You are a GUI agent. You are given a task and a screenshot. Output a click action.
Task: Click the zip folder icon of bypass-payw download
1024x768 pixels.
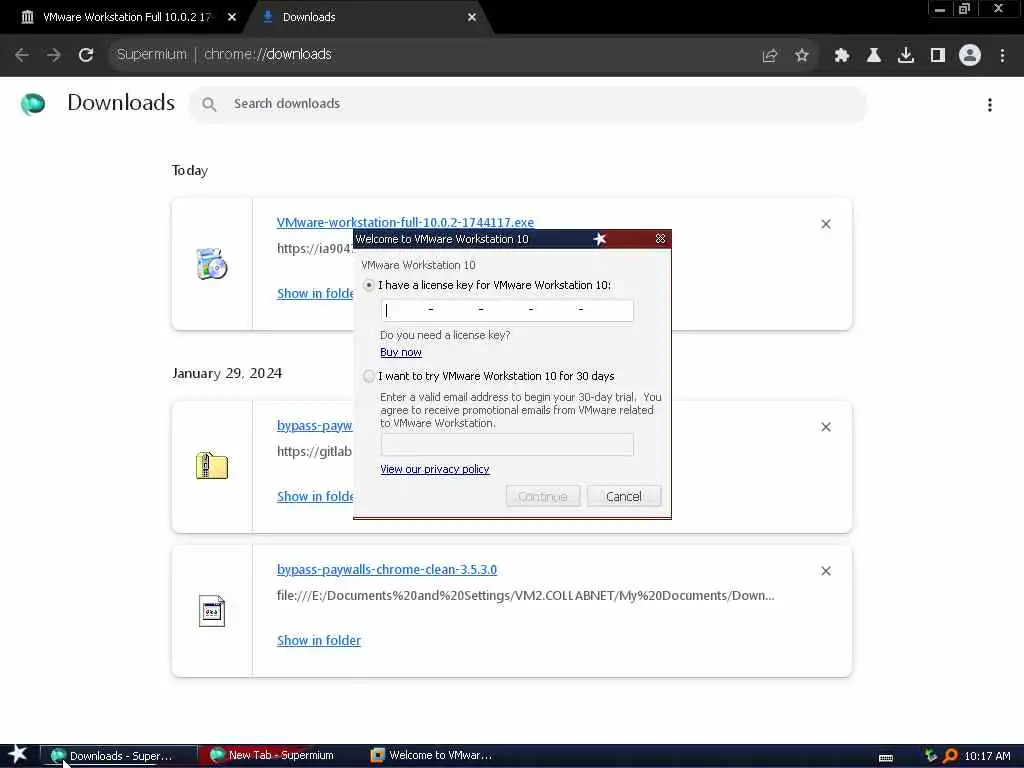(x=212, y=466)
